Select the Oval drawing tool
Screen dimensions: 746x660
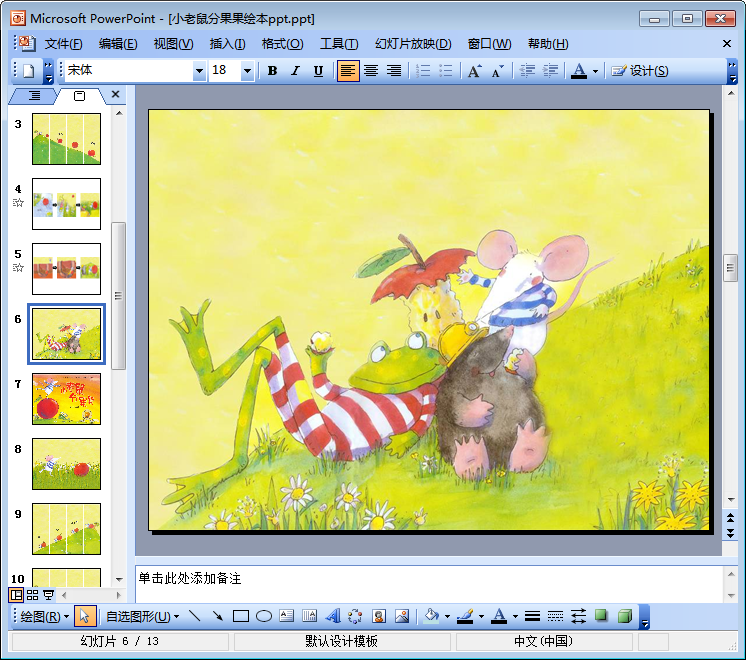coord(263,616)
